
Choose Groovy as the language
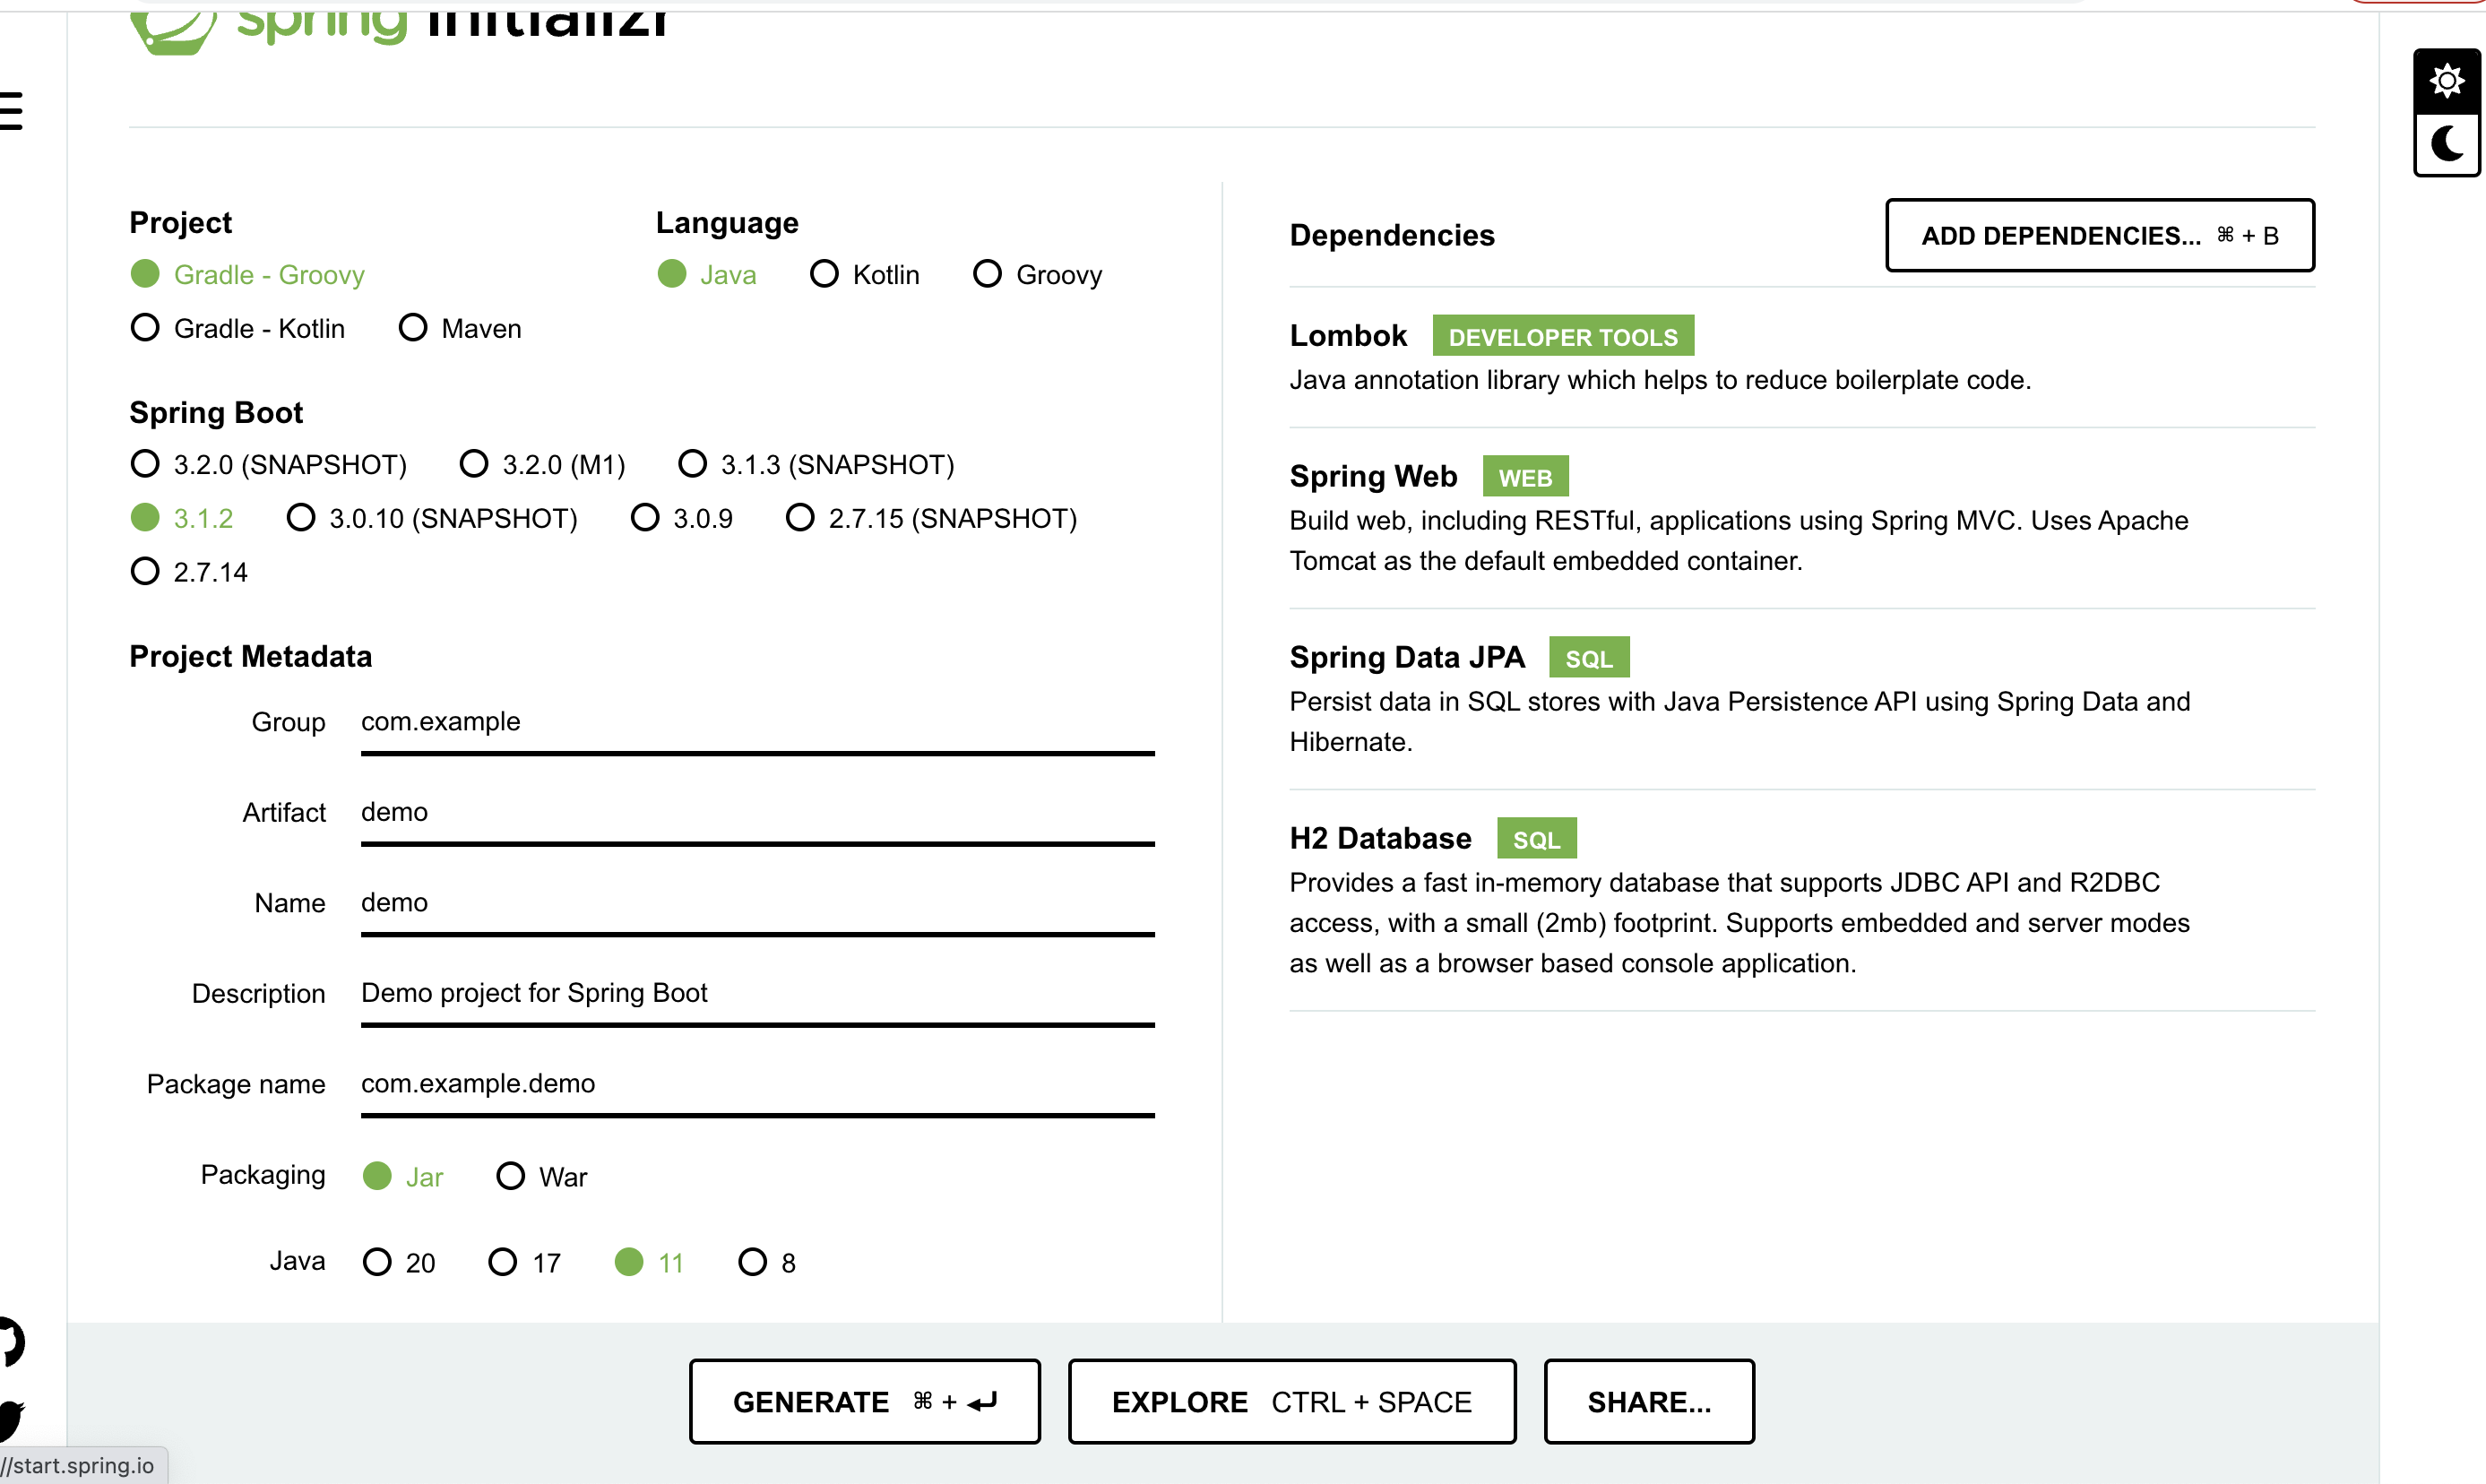1038,274
